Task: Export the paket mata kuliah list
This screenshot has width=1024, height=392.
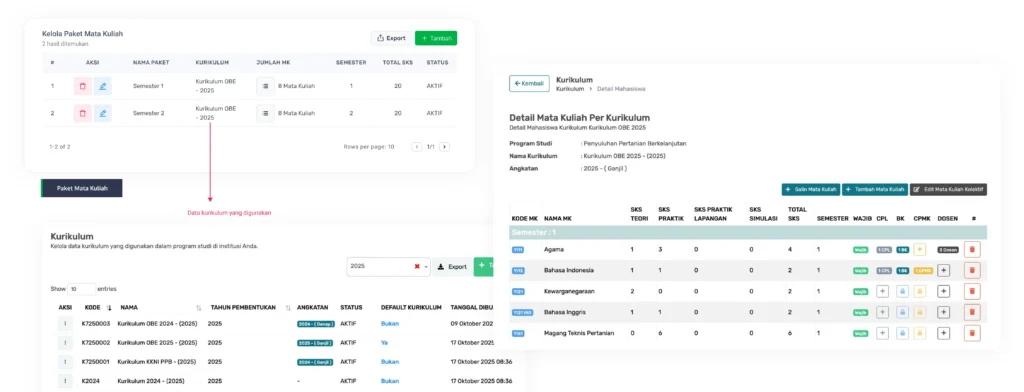Action: [391, 38]
